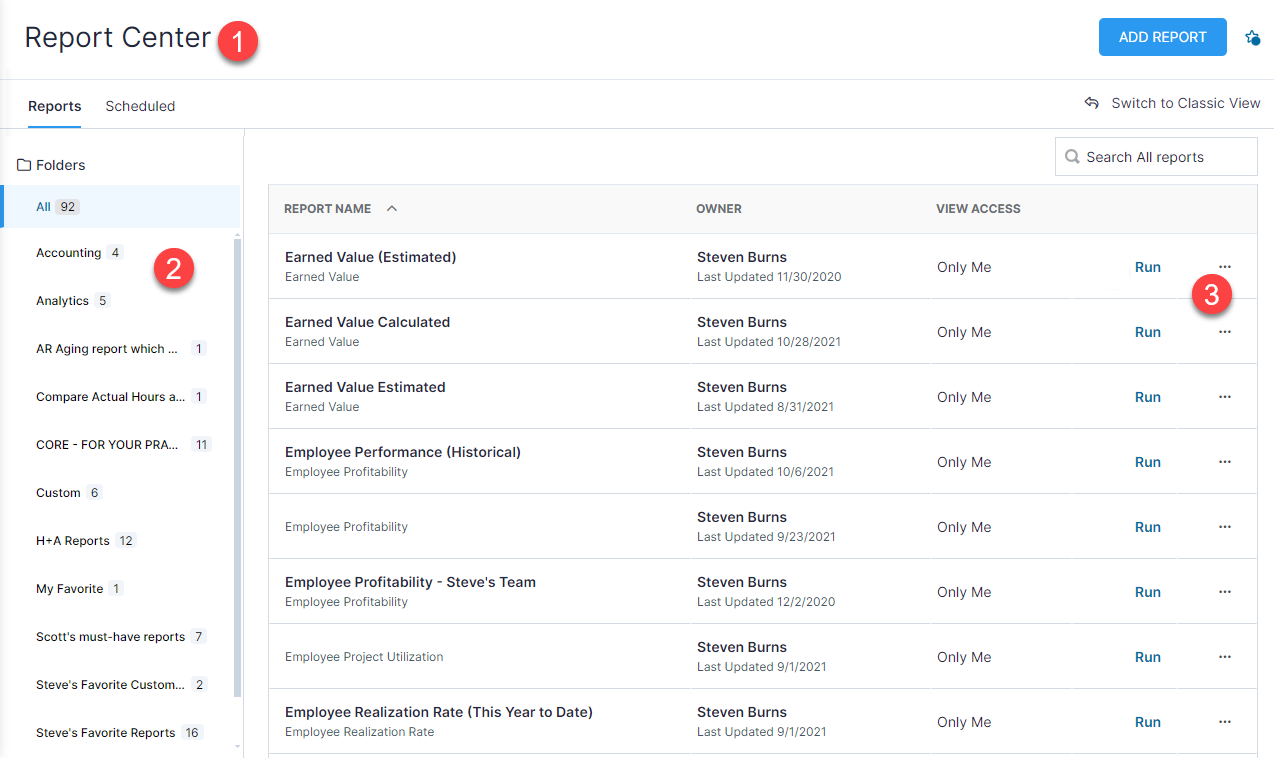
Task: Click the ADD REPORT button
Action: pyautogui.click(x=1162, y=37)
